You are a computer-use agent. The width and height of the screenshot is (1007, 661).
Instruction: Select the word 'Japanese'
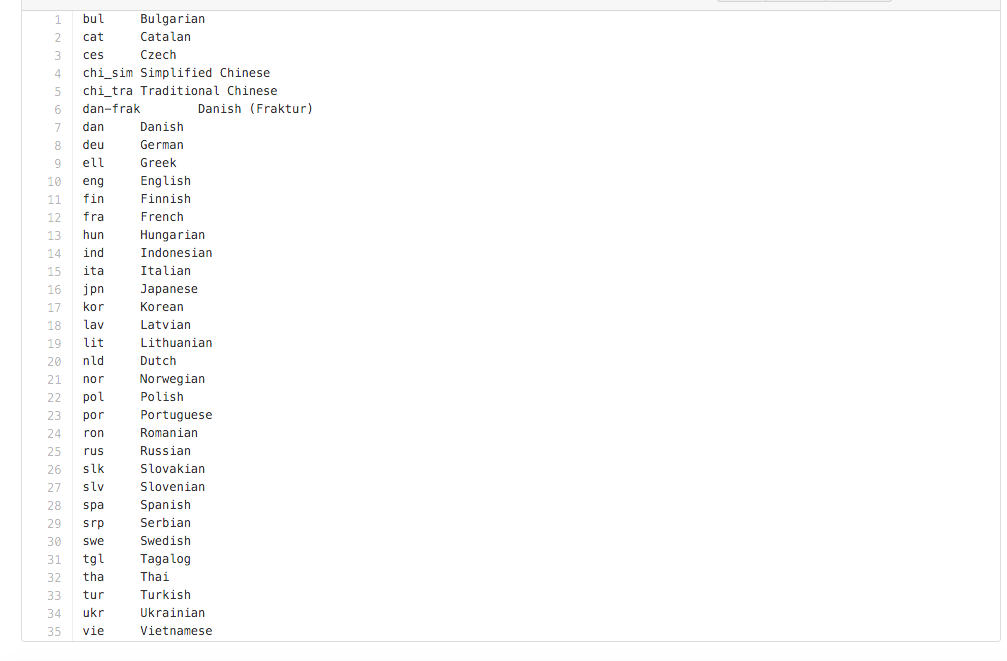[x=169, y=289]
